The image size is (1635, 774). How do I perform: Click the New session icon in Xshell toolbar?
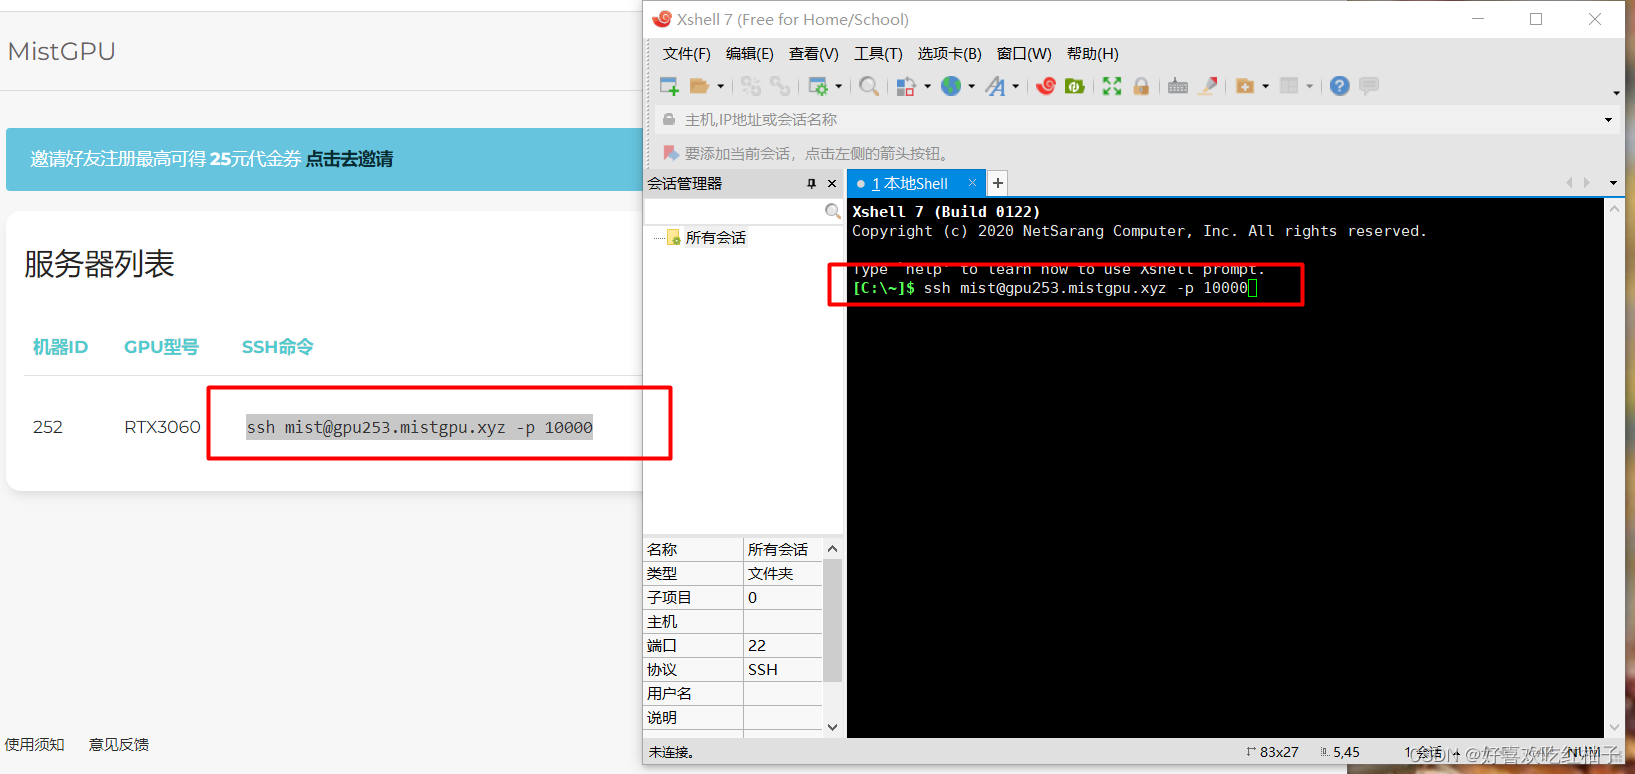pos(669,86)
